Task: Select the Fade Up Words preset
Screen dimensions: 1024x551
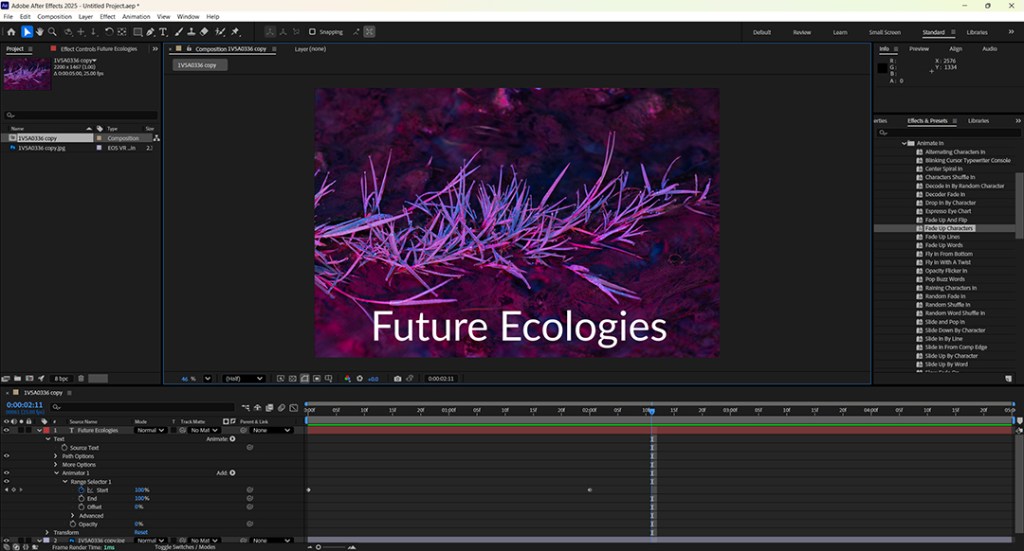Action: click(944, 245)
